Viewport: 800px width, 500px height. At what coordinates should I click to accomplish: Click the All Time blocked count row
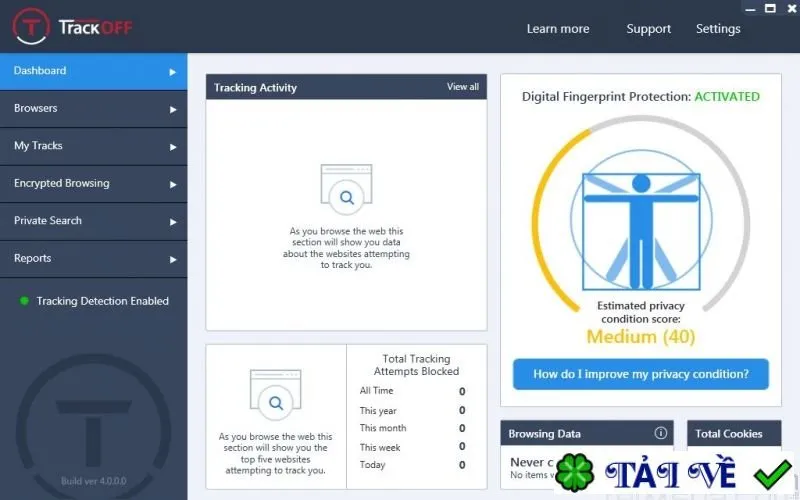pyautogui.click(x=412, y=391)
